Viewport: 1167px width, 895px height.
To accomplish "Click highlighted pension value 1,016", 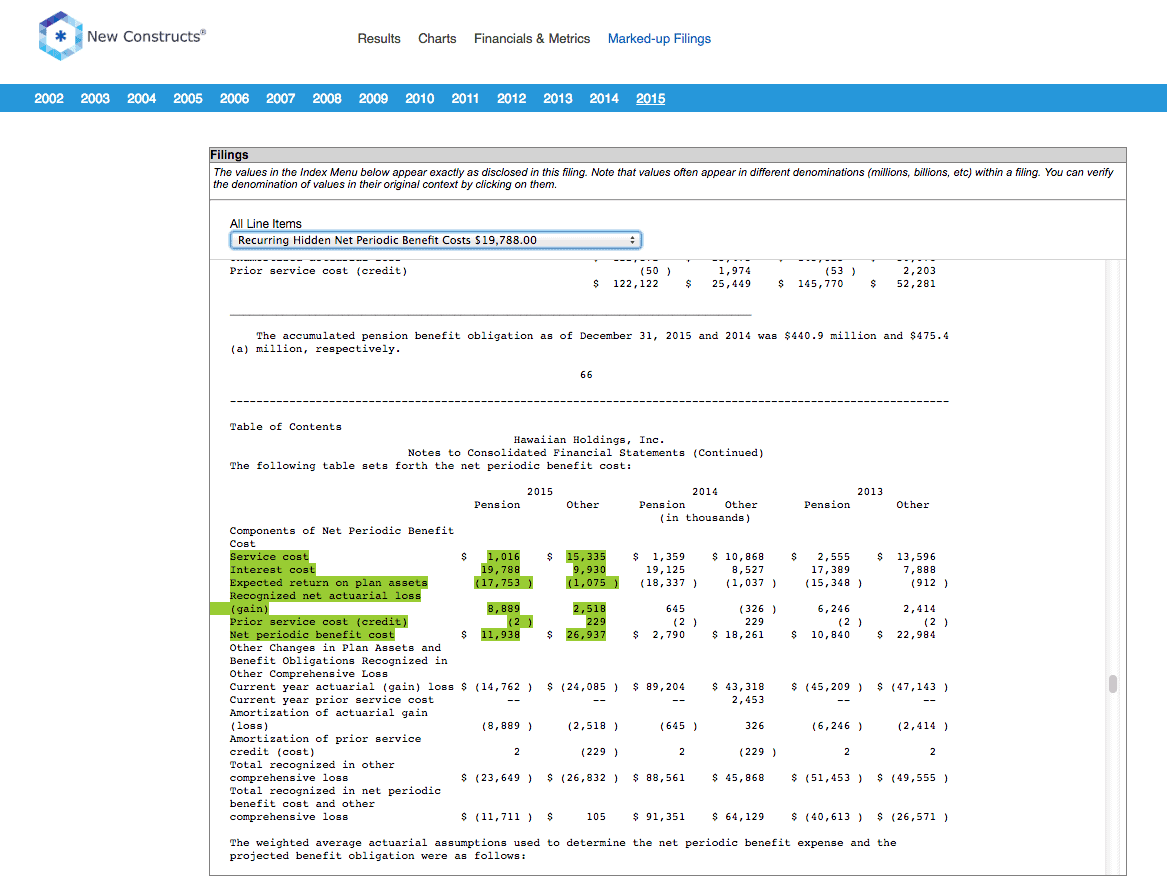I will tap(504, 556).
